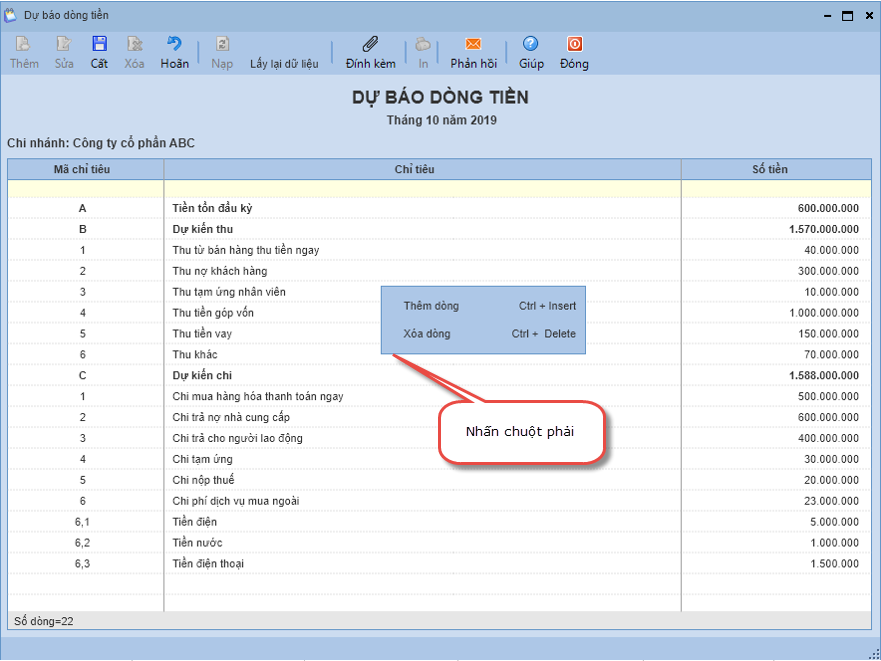Screen dimensions: 881x661
Task: Choose Xóa dòng from the context menu
Action: pyautogui.click(x=427, y=334)
